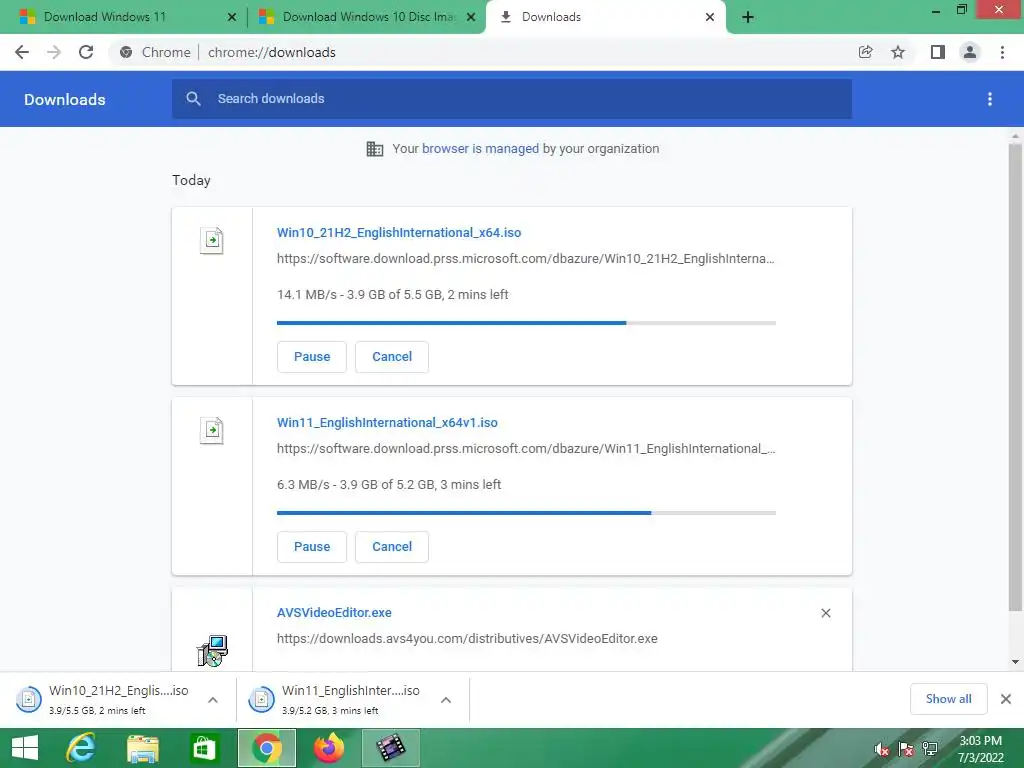Image resolution: width=1024 pixels, height=768 pixels.
Task: Launch Internet Explorer from taskbar
Action: 81,748
